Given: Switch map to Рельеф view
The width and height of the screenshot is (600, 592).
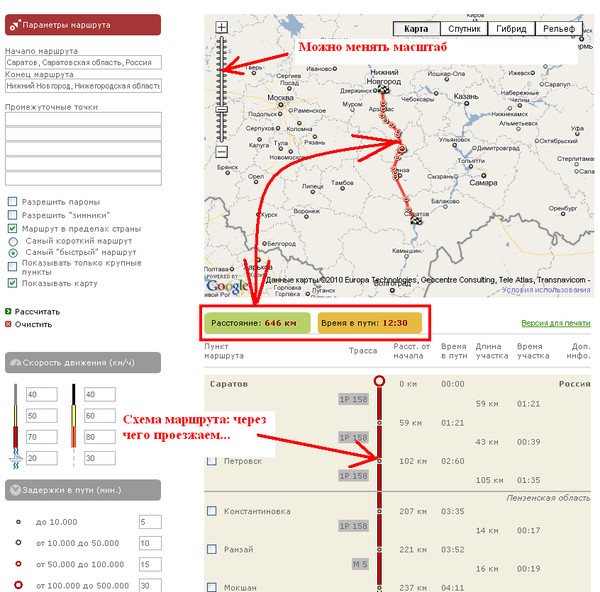Looking at the screenshot, I should (x=559, y=29).
